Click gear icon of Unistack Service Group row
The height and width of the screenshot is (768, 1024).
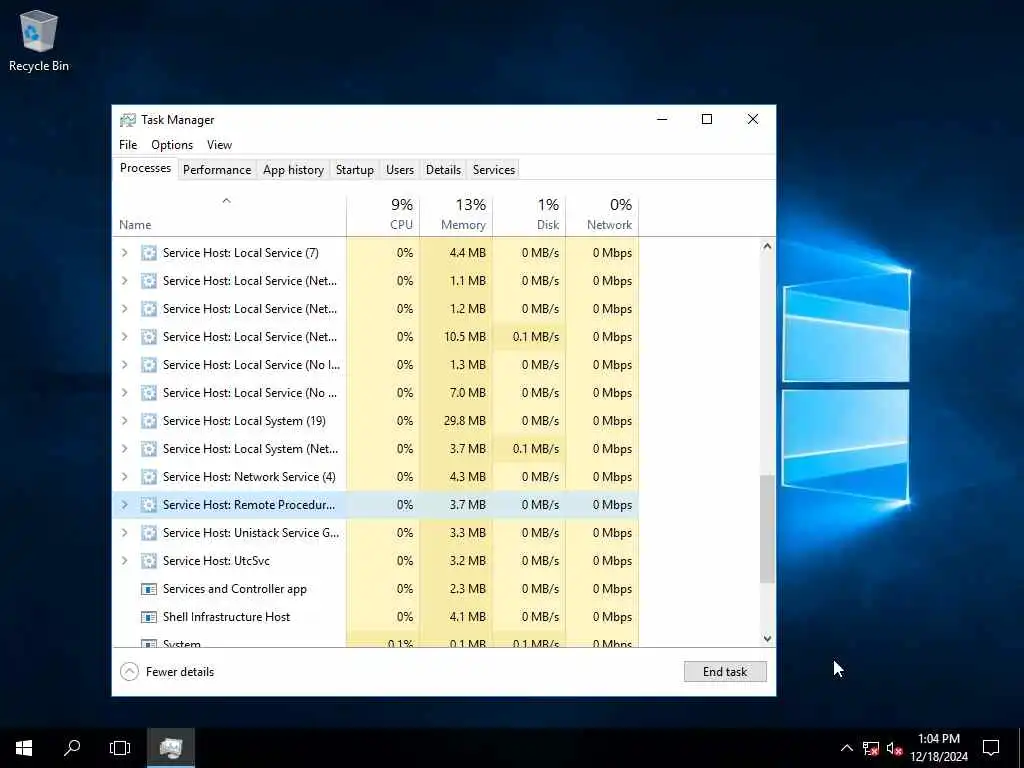pyautogui.click(x=149, y=533)
